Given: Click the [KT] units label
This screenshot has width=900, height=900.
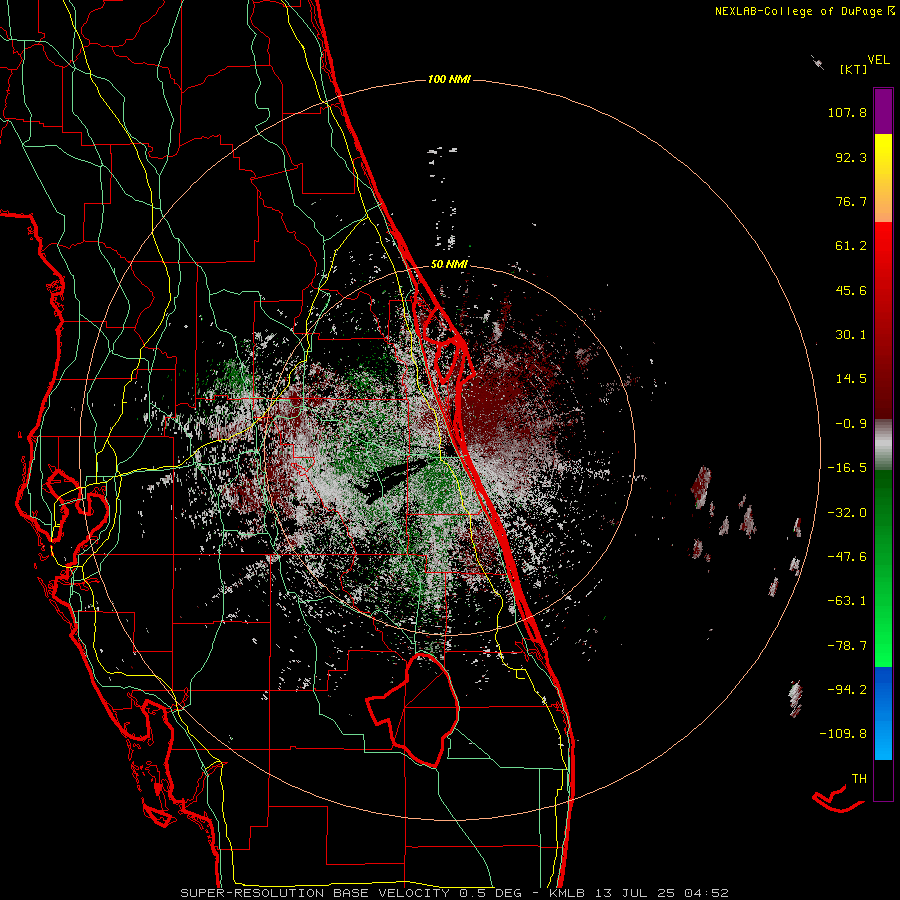Looking at the screenshot, I should point(854,69).
